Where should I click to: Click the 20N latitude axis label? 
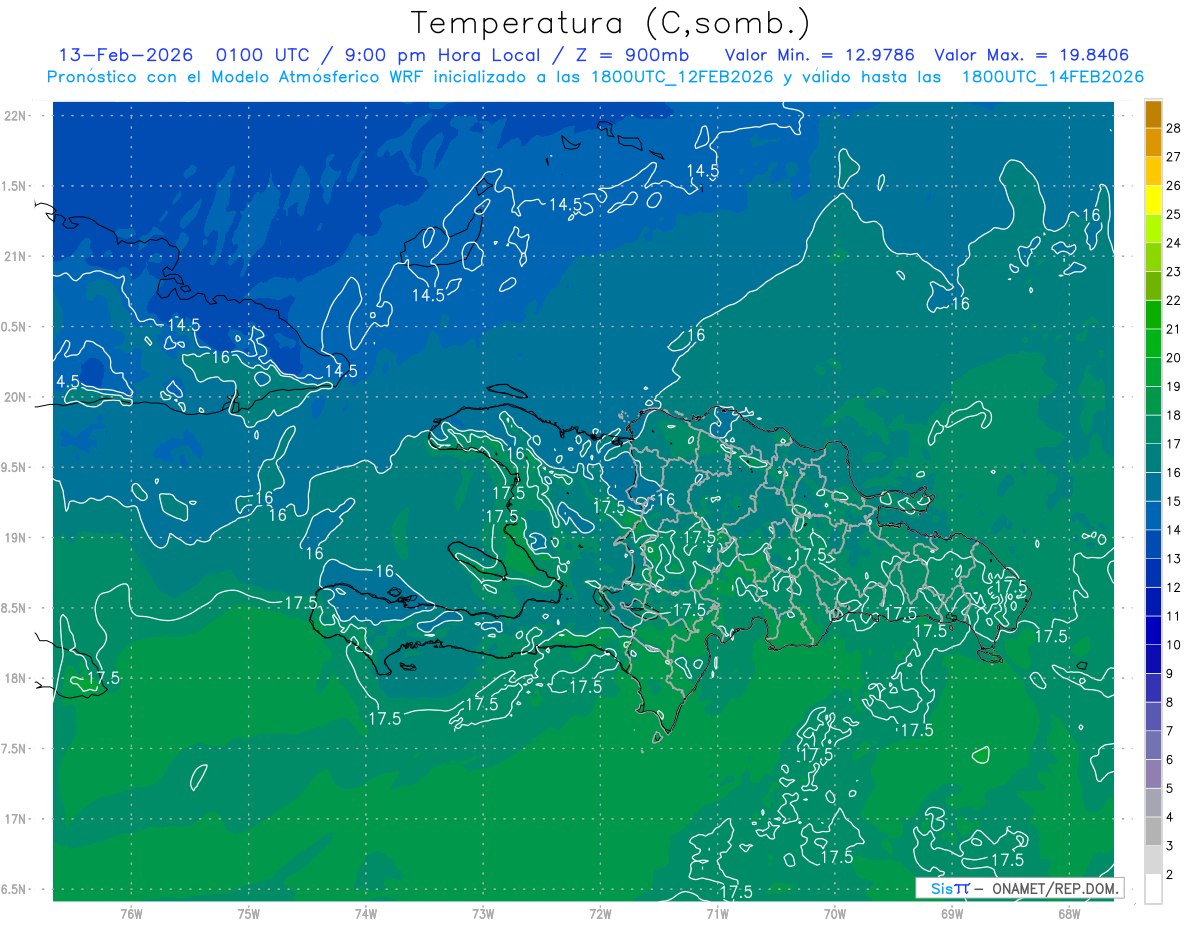click(x=15, y=397)
